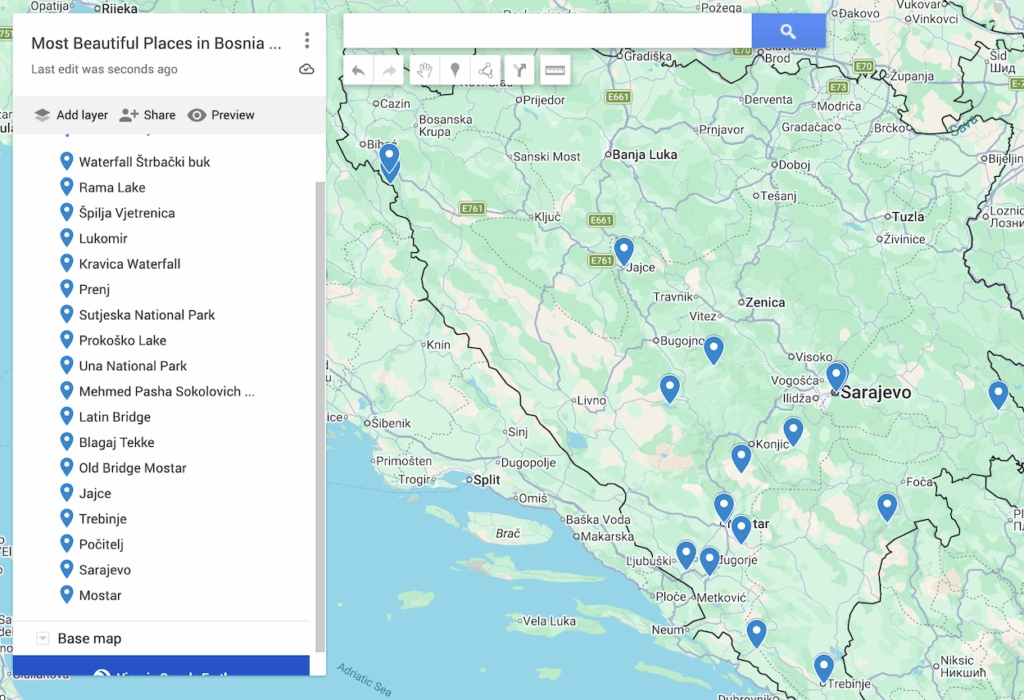Click the map pin at the eastern map edge
The image size is (1024, 700).
(998, 394)
